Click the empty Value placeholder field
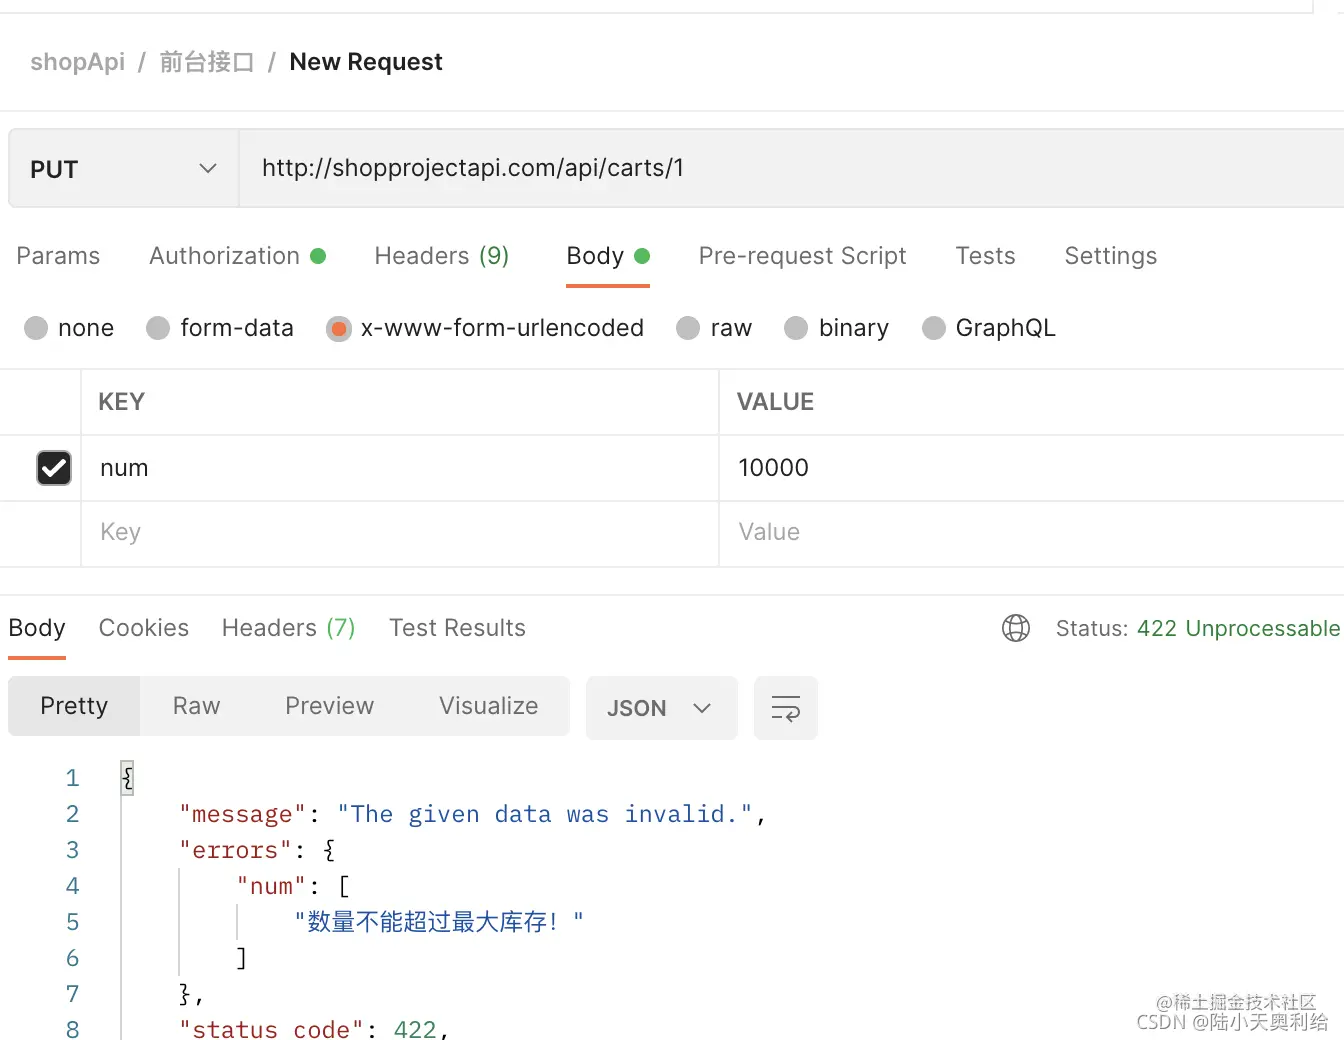Screen dimensions: 1344x1040 (1032, 533)
